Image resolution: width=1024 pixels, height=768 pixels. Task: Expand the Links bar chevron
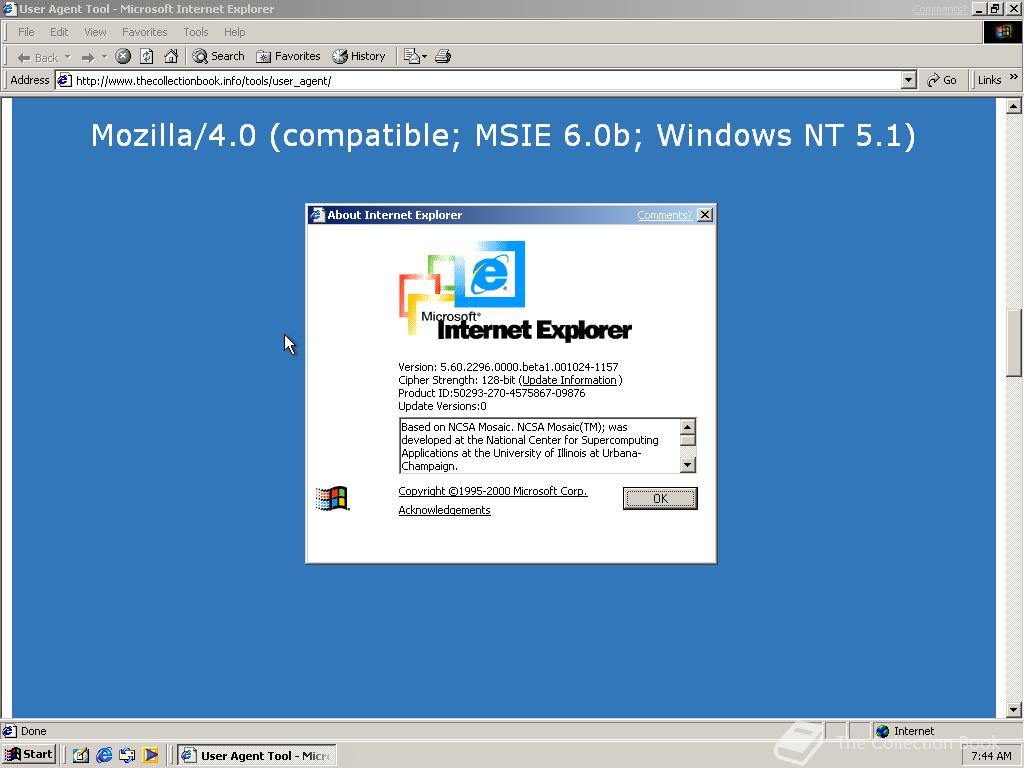tap(1014, 77)
